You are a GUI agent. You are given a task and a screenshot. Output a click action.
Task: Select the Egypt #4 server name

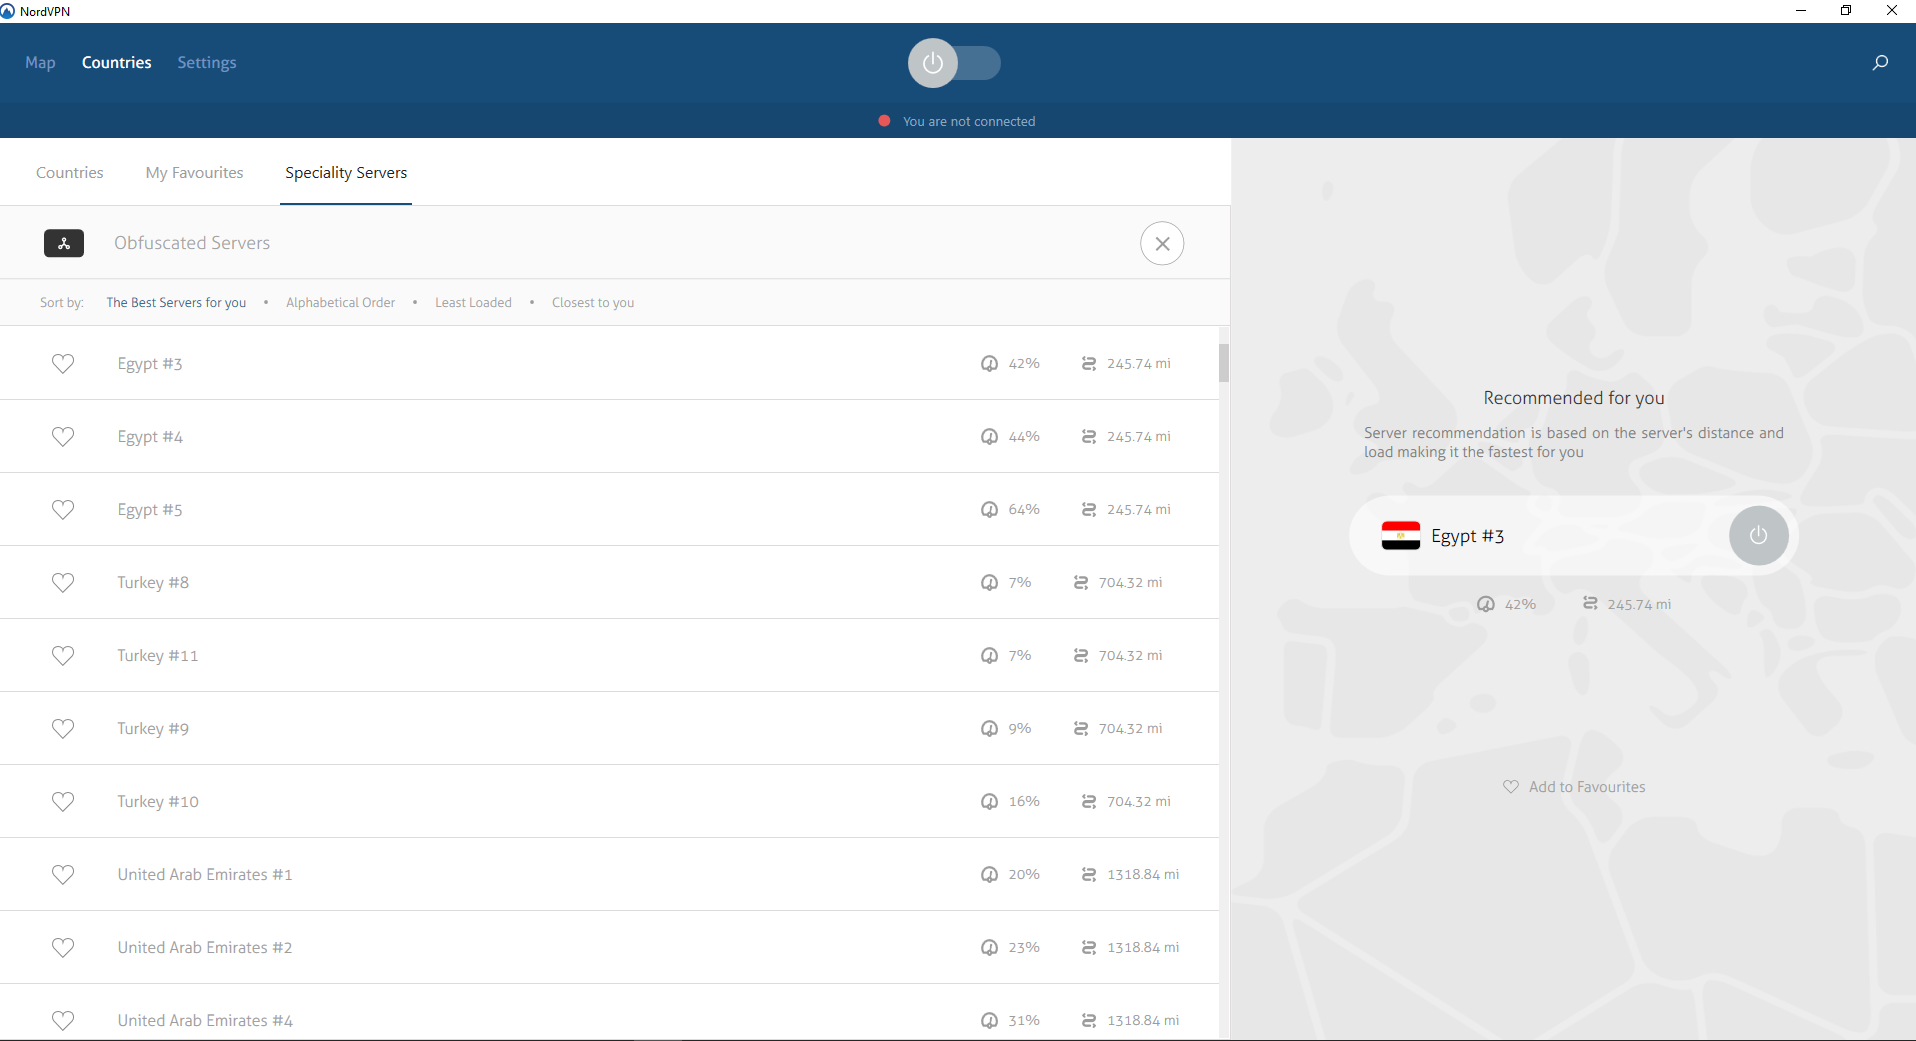coord(150,437)
